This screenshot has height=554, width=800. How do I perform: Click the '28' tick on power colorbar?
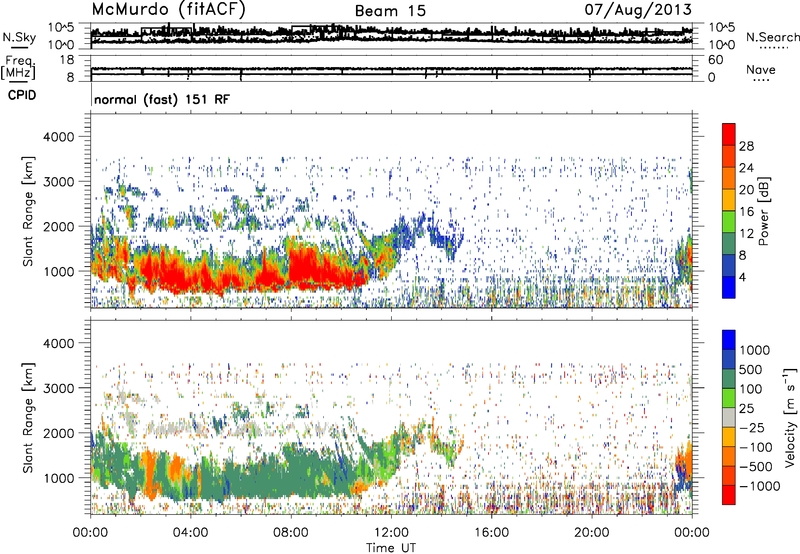[x=746, y=146]
